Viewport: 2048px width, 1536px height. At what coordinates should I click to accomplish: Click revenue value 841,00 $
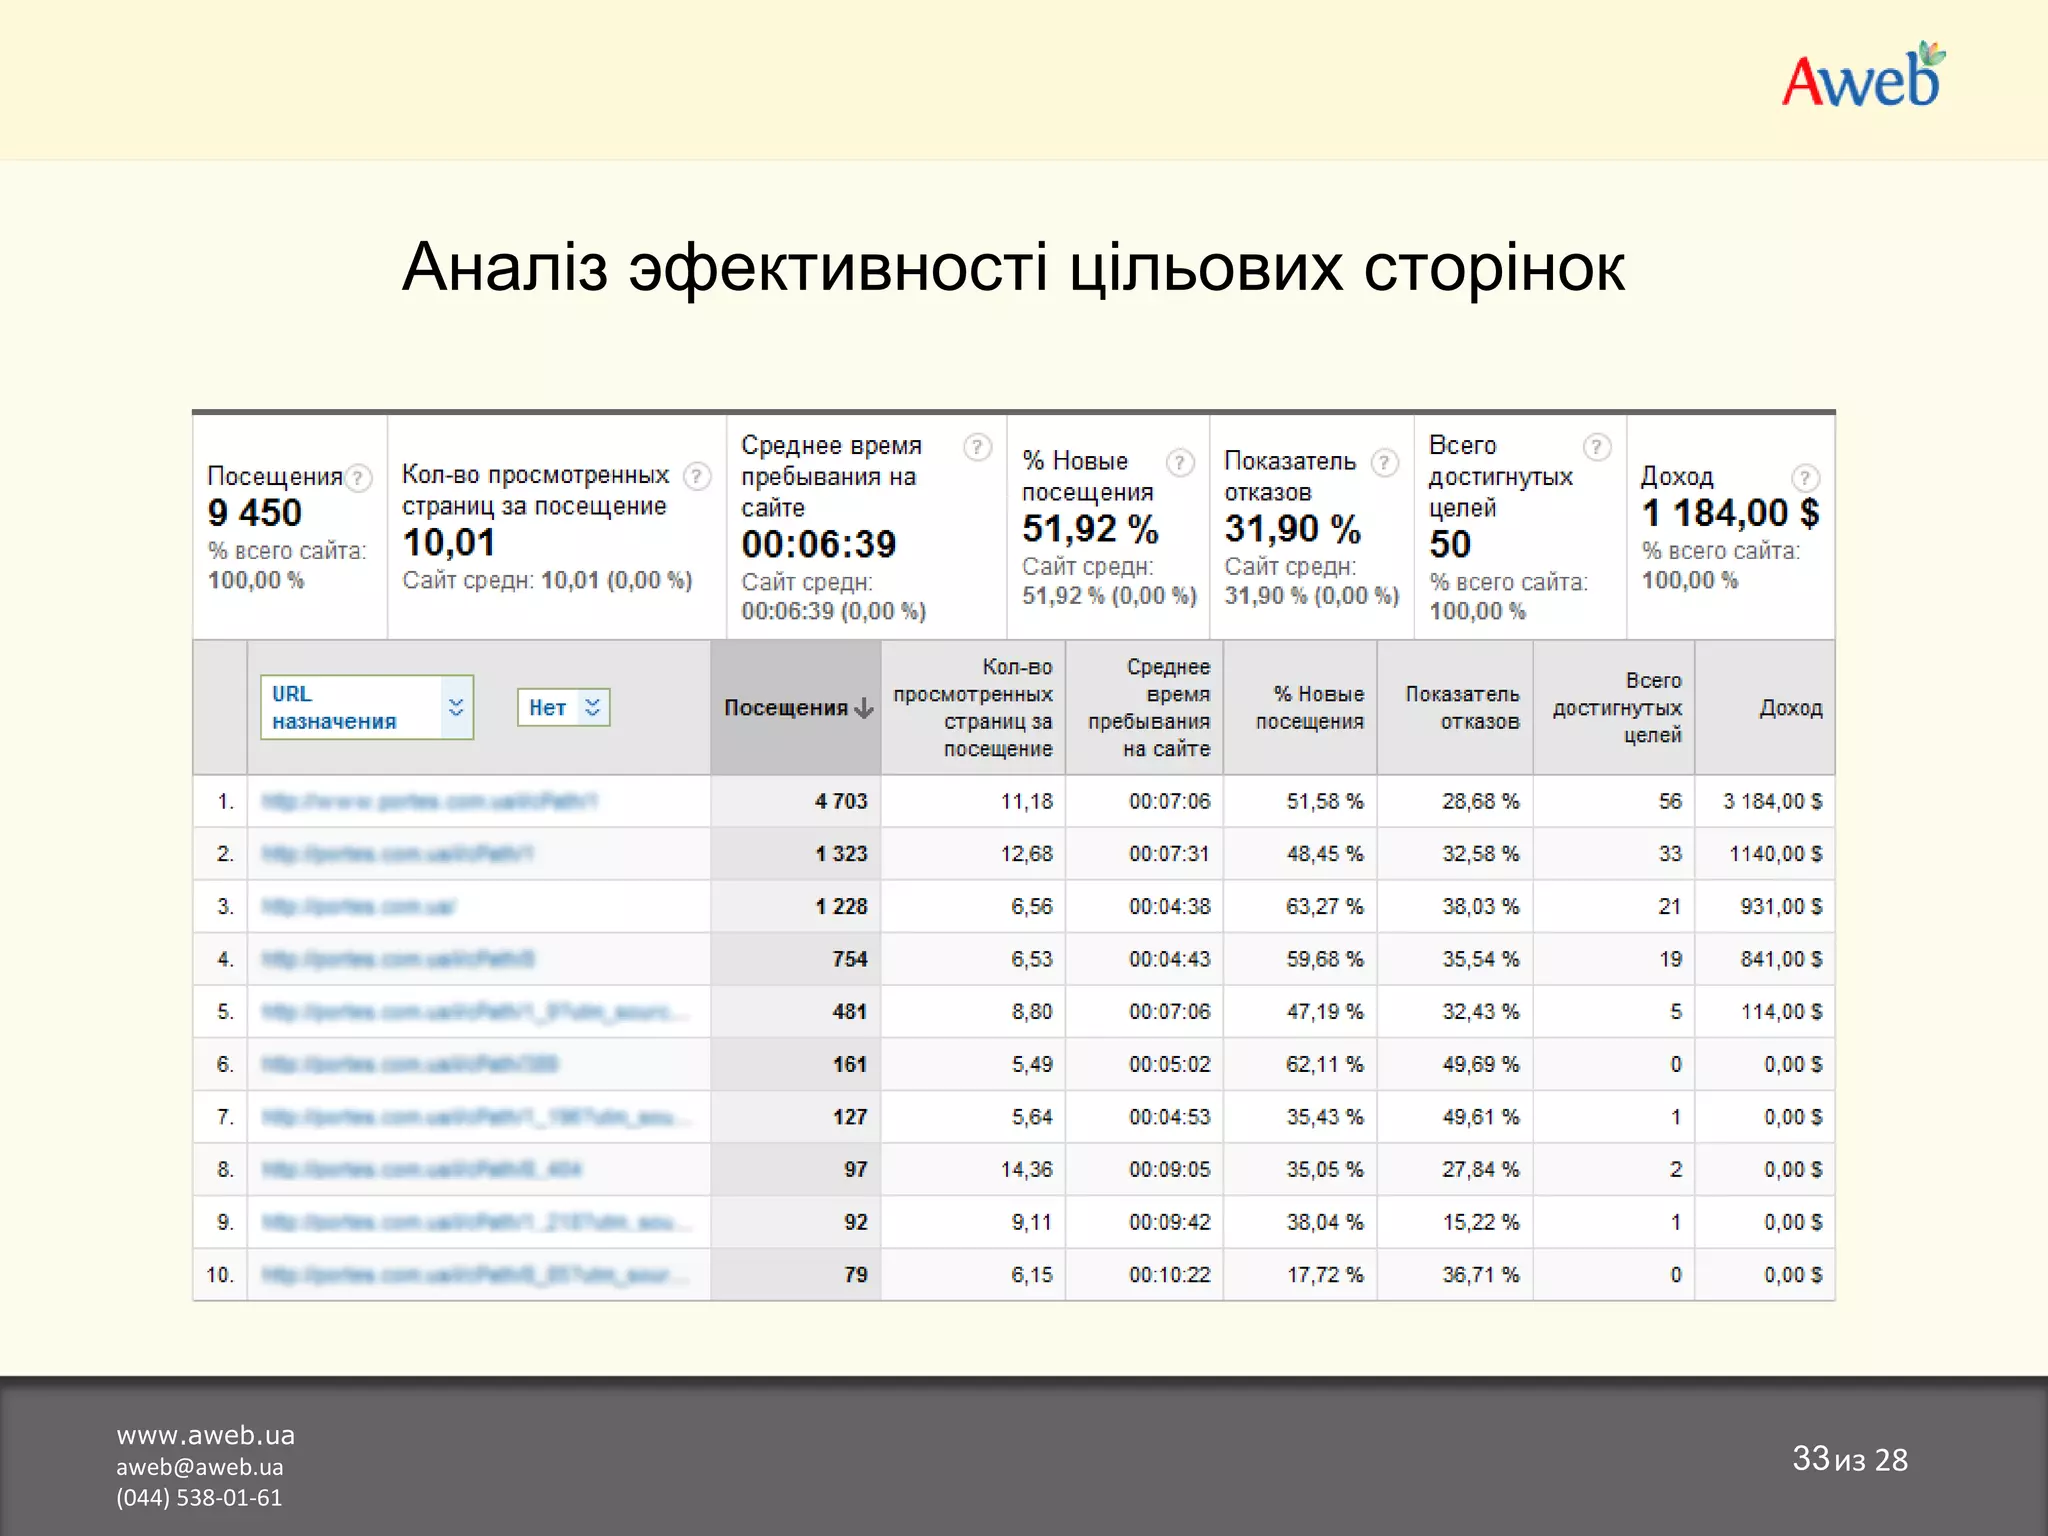tap(1781, 959)
